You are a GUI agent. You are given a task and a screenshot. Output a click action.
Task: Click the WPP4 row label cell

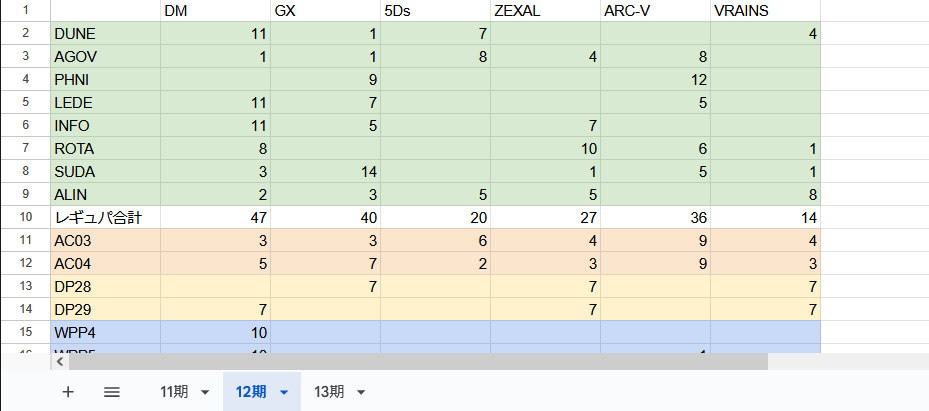point(105,332)
